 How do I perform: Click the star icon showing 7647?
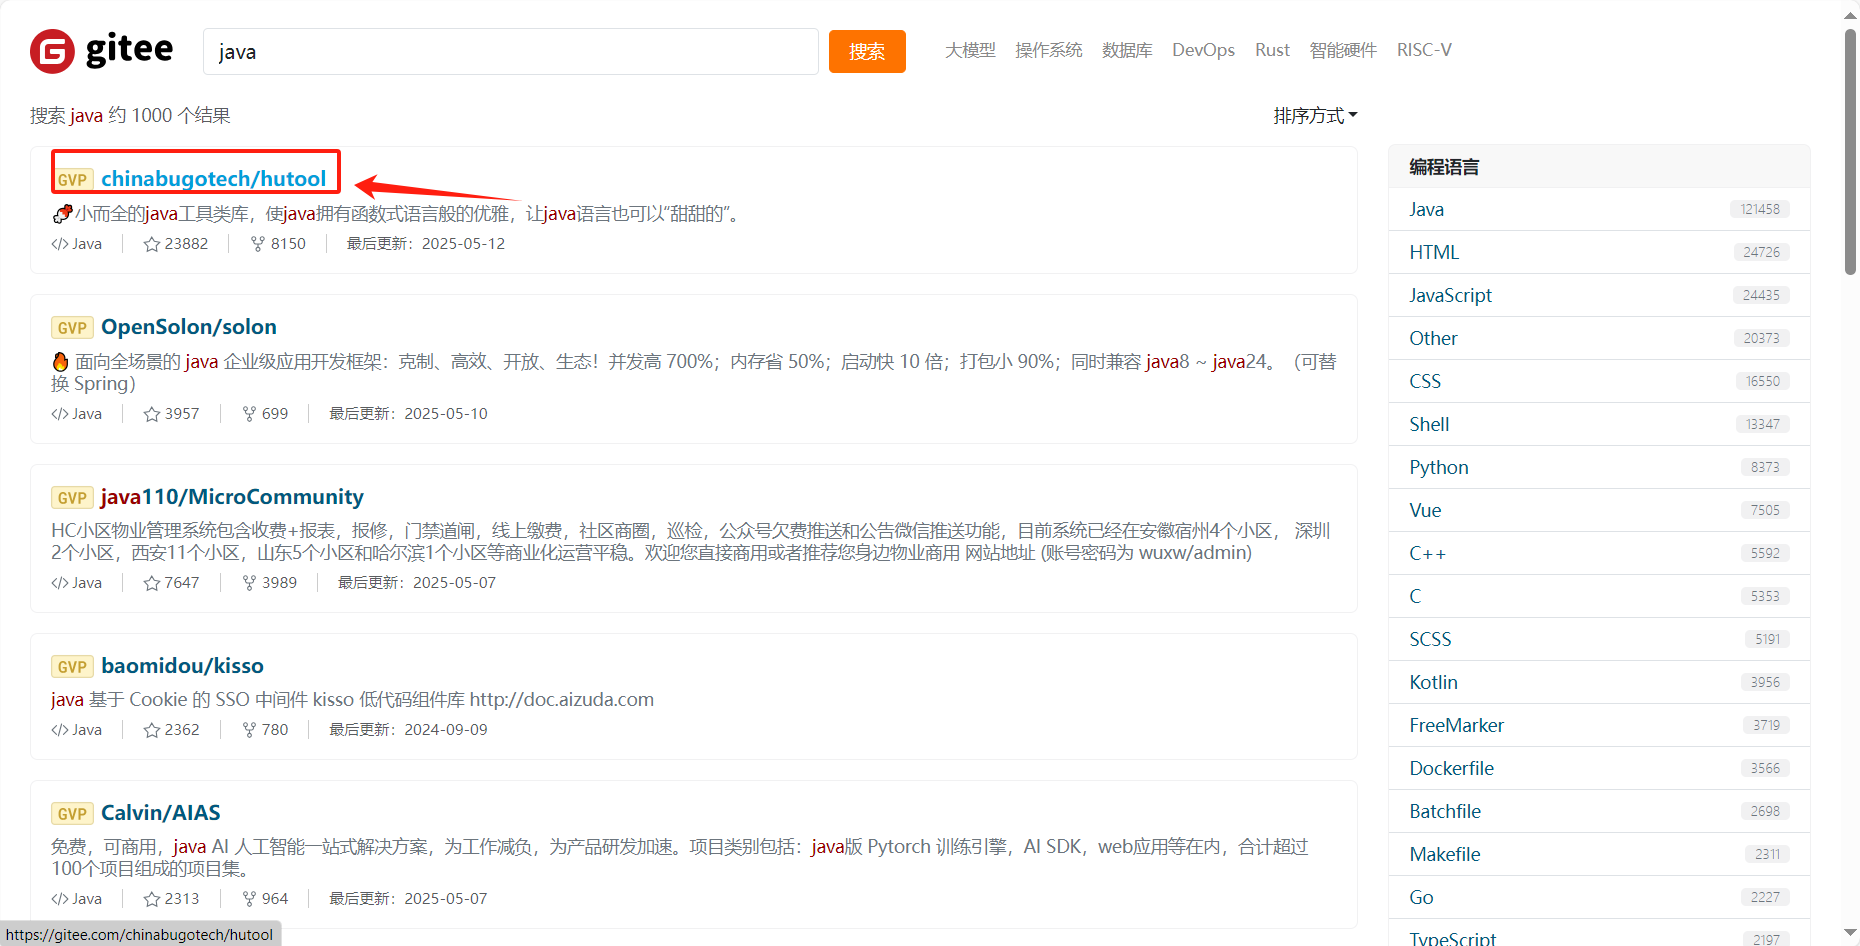click(152, 583)
